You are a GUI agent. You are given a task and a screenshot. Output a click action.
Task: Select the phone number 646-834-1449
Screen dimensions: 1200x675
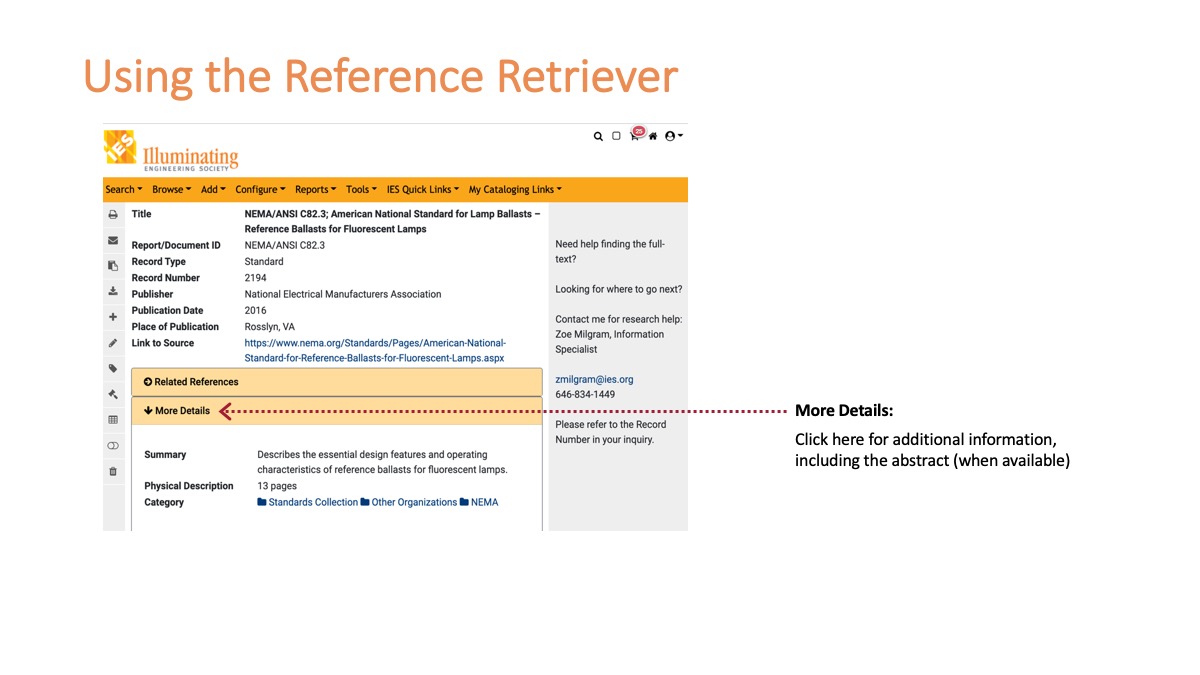[x=585, y=395]
